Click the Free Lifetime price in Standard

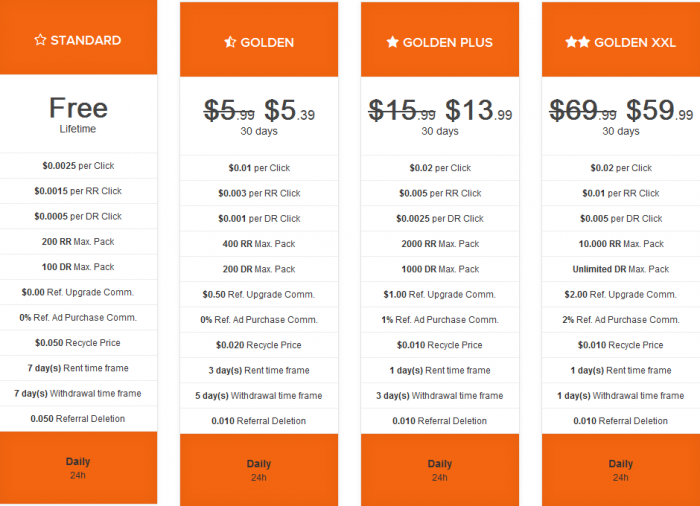click(x=78, y=114)
